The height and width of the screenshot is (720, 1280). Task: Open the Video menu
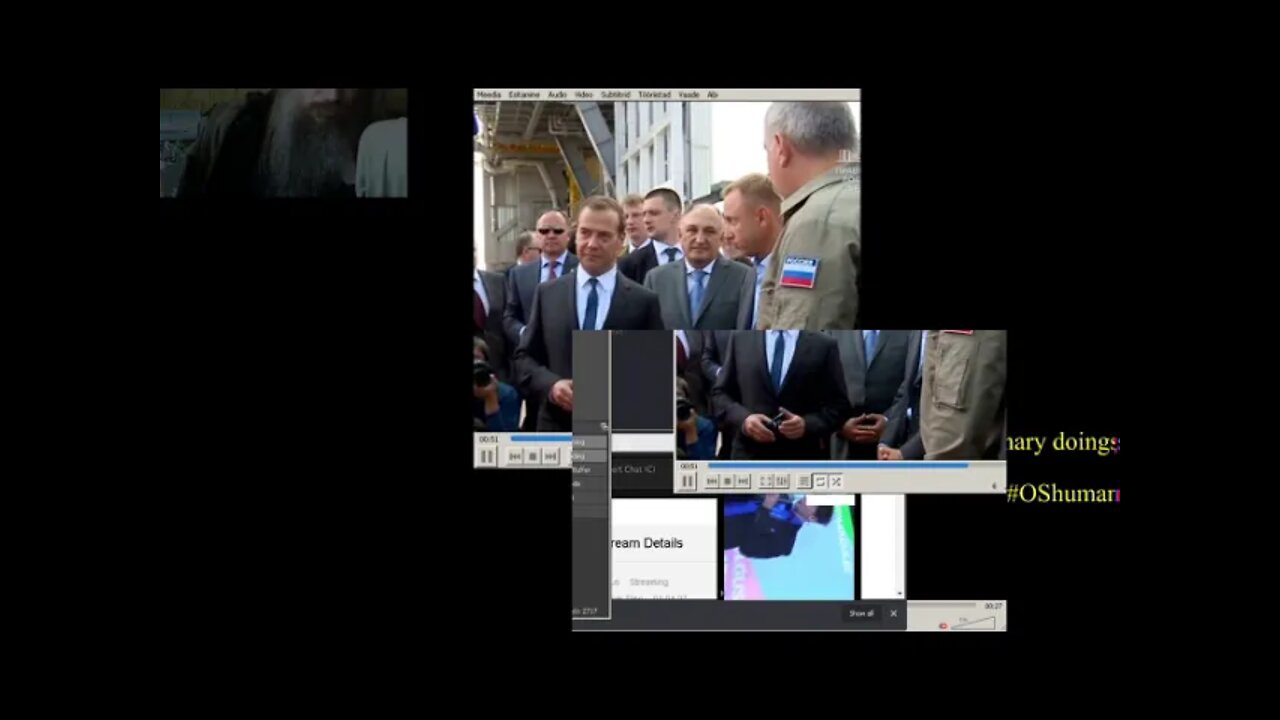pos(584,95)
